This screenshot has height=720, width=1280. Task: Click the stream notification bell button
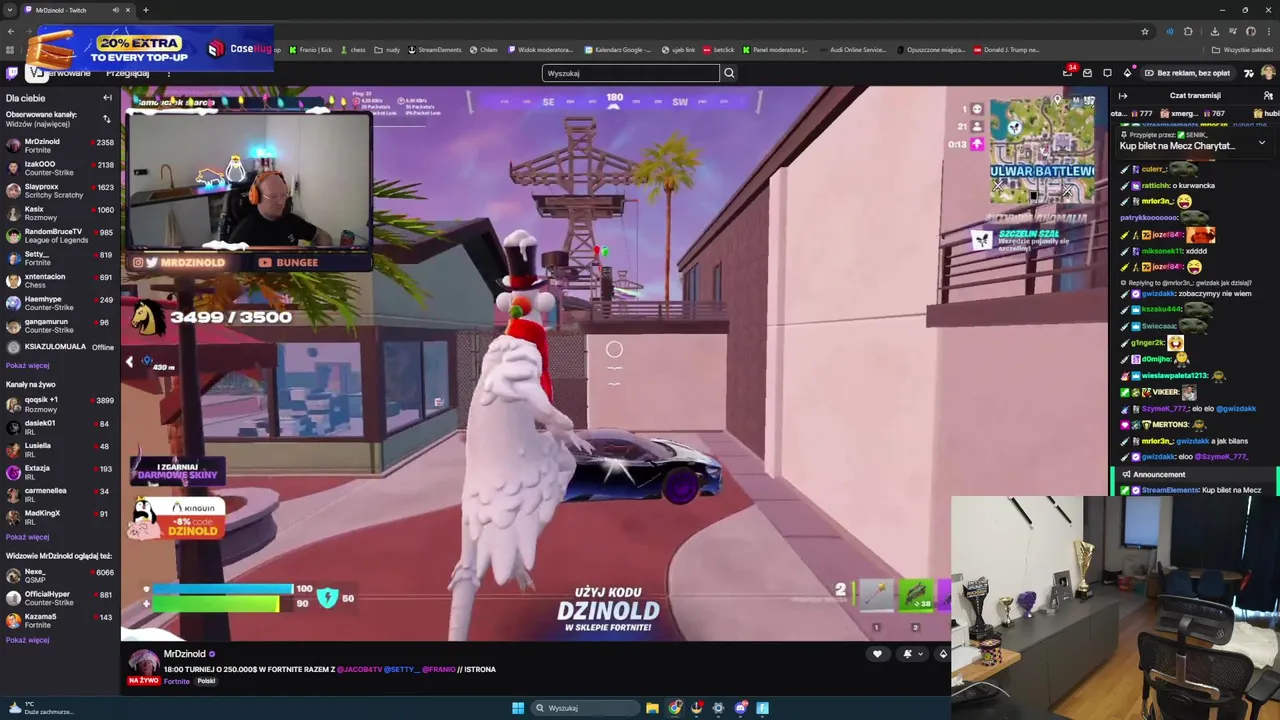pos(907,654)
